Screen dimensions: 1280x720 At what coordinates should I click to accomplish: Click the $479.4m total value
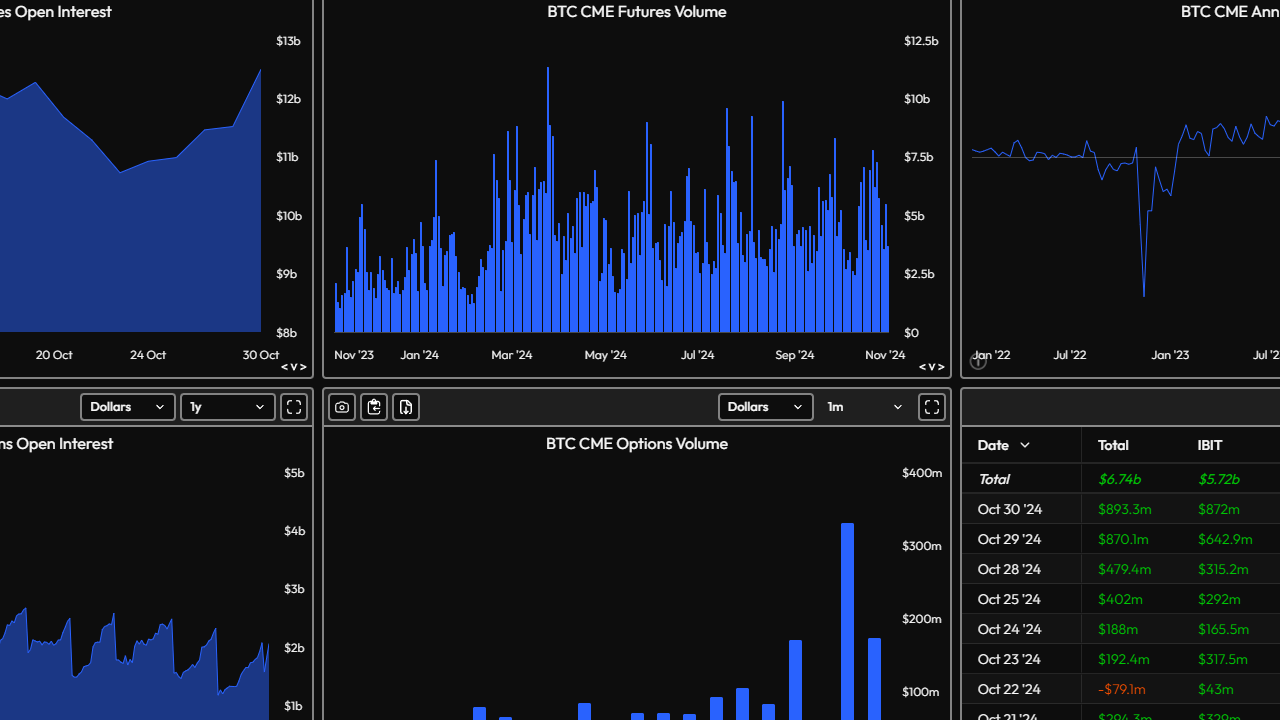tap(1125, 569)
